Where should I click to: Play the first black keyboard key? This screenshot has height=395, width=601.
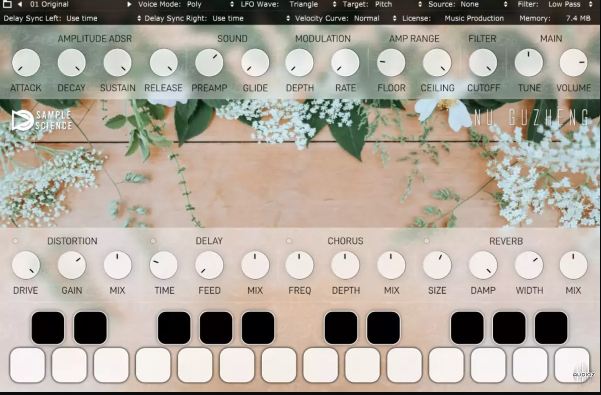coord(48,328)
